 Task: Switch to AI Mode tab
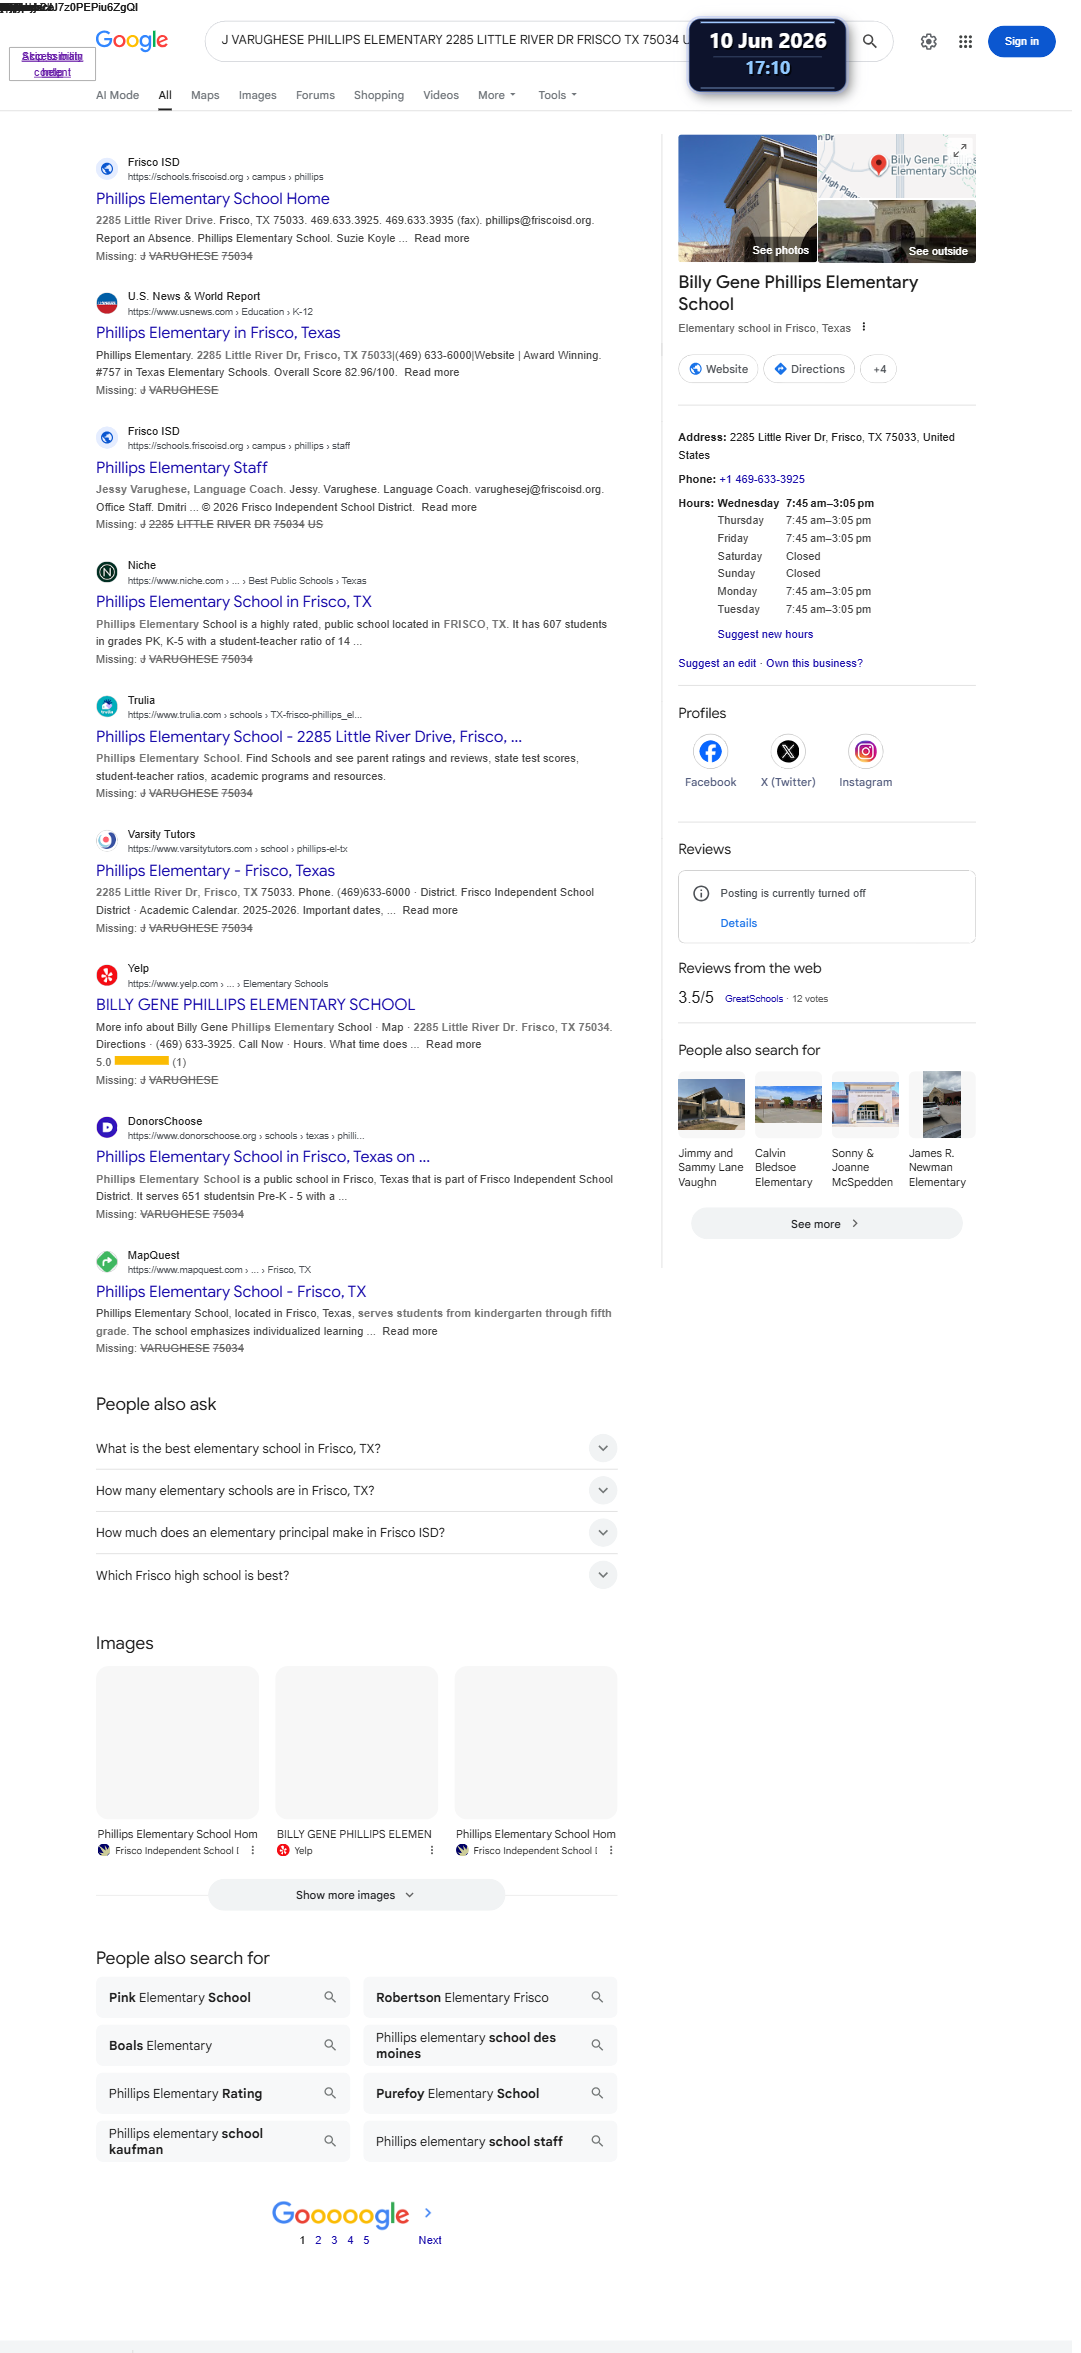click(118, 95)
